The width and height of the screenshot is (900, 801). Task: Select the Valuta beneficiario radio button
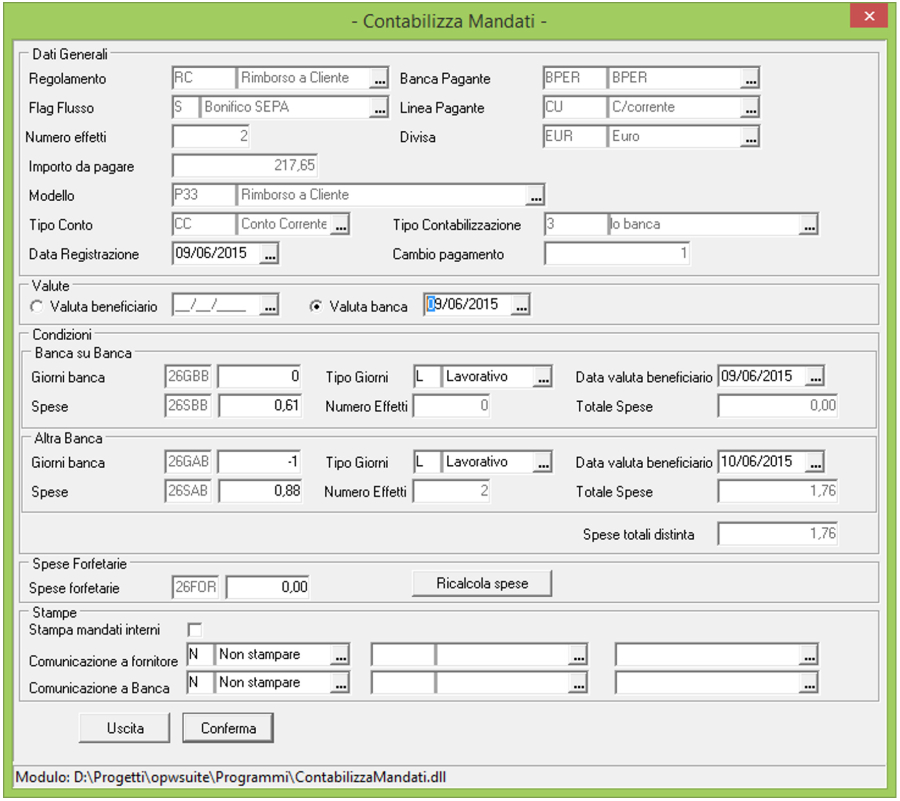(x=37, y=307)
